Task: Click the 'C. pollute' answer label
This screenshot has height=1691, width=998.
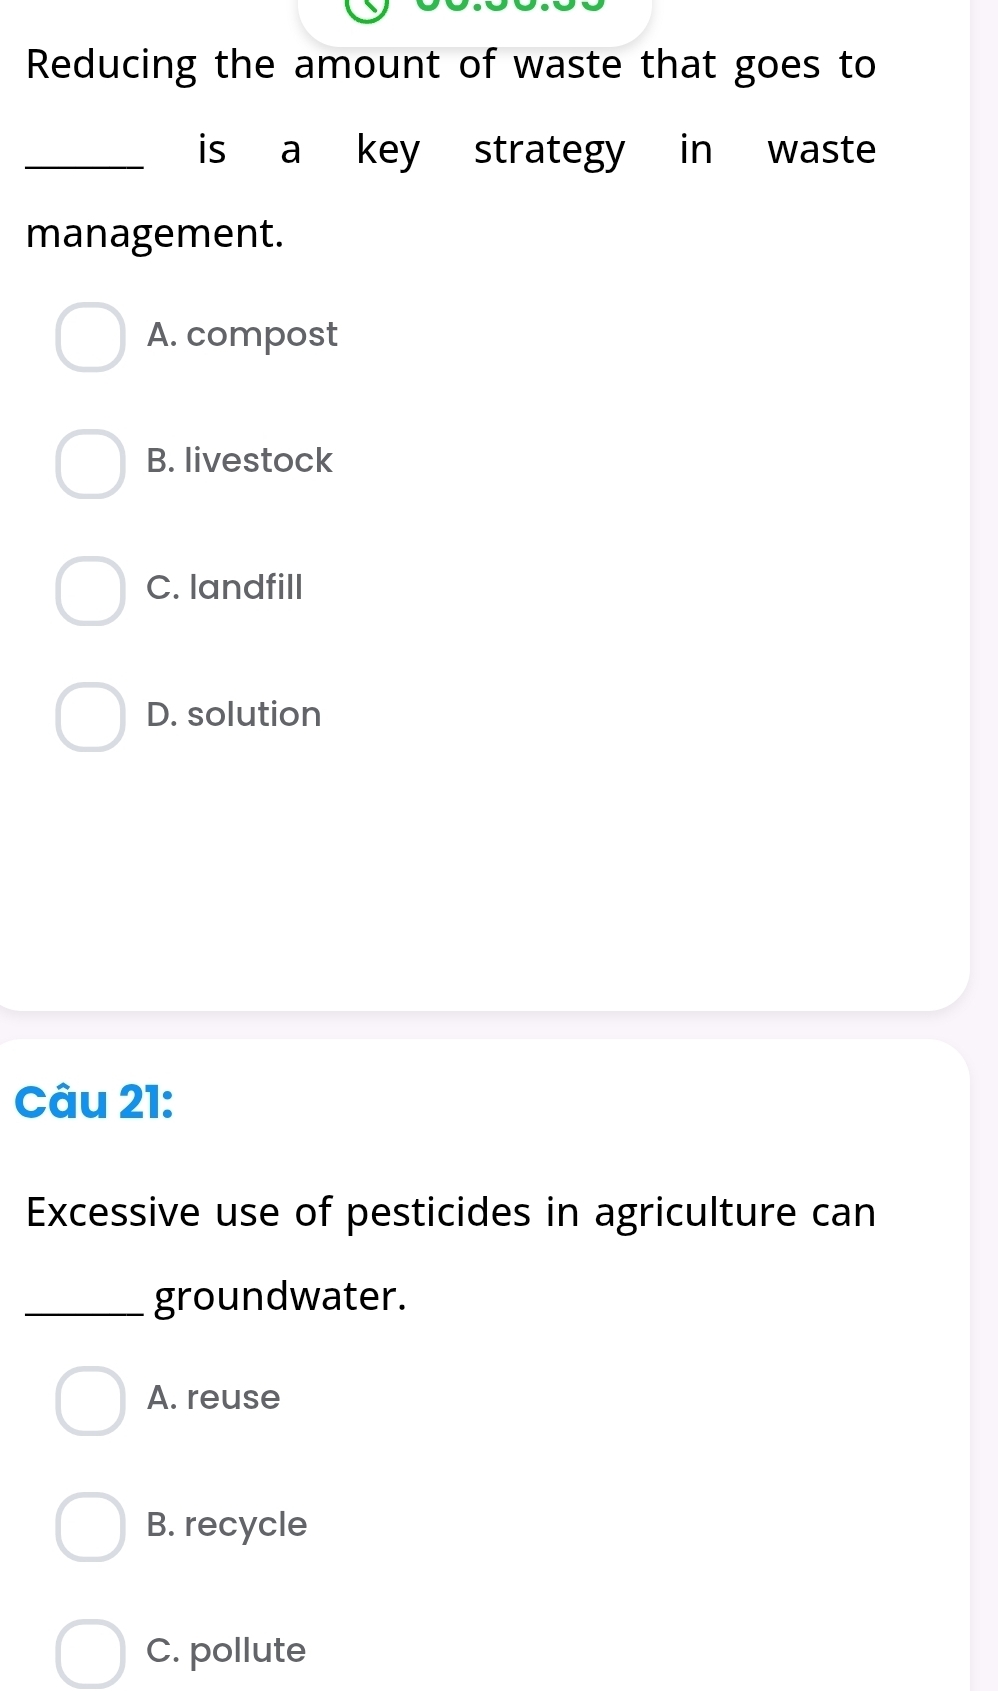Action: [226, 1650]
